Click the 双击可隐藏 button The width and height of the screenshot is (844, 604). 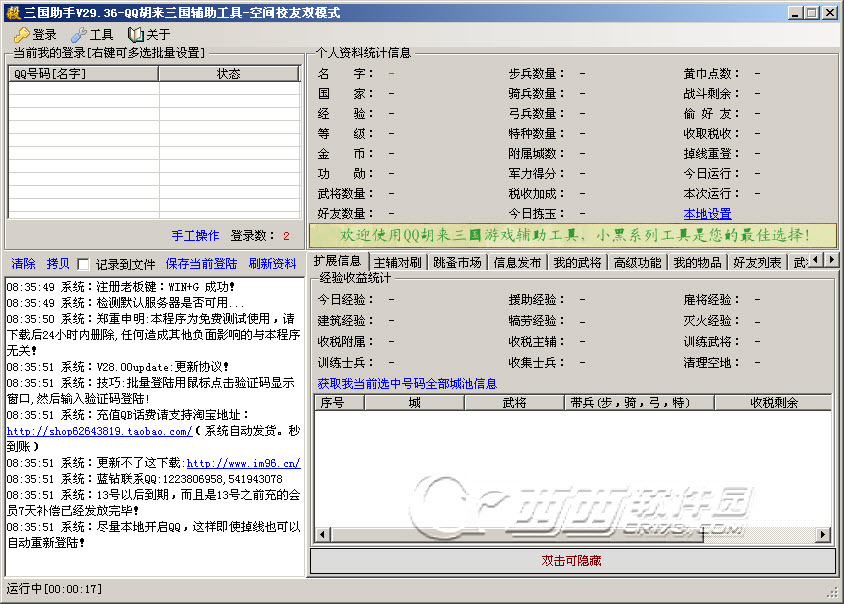[x=572, y=561]
